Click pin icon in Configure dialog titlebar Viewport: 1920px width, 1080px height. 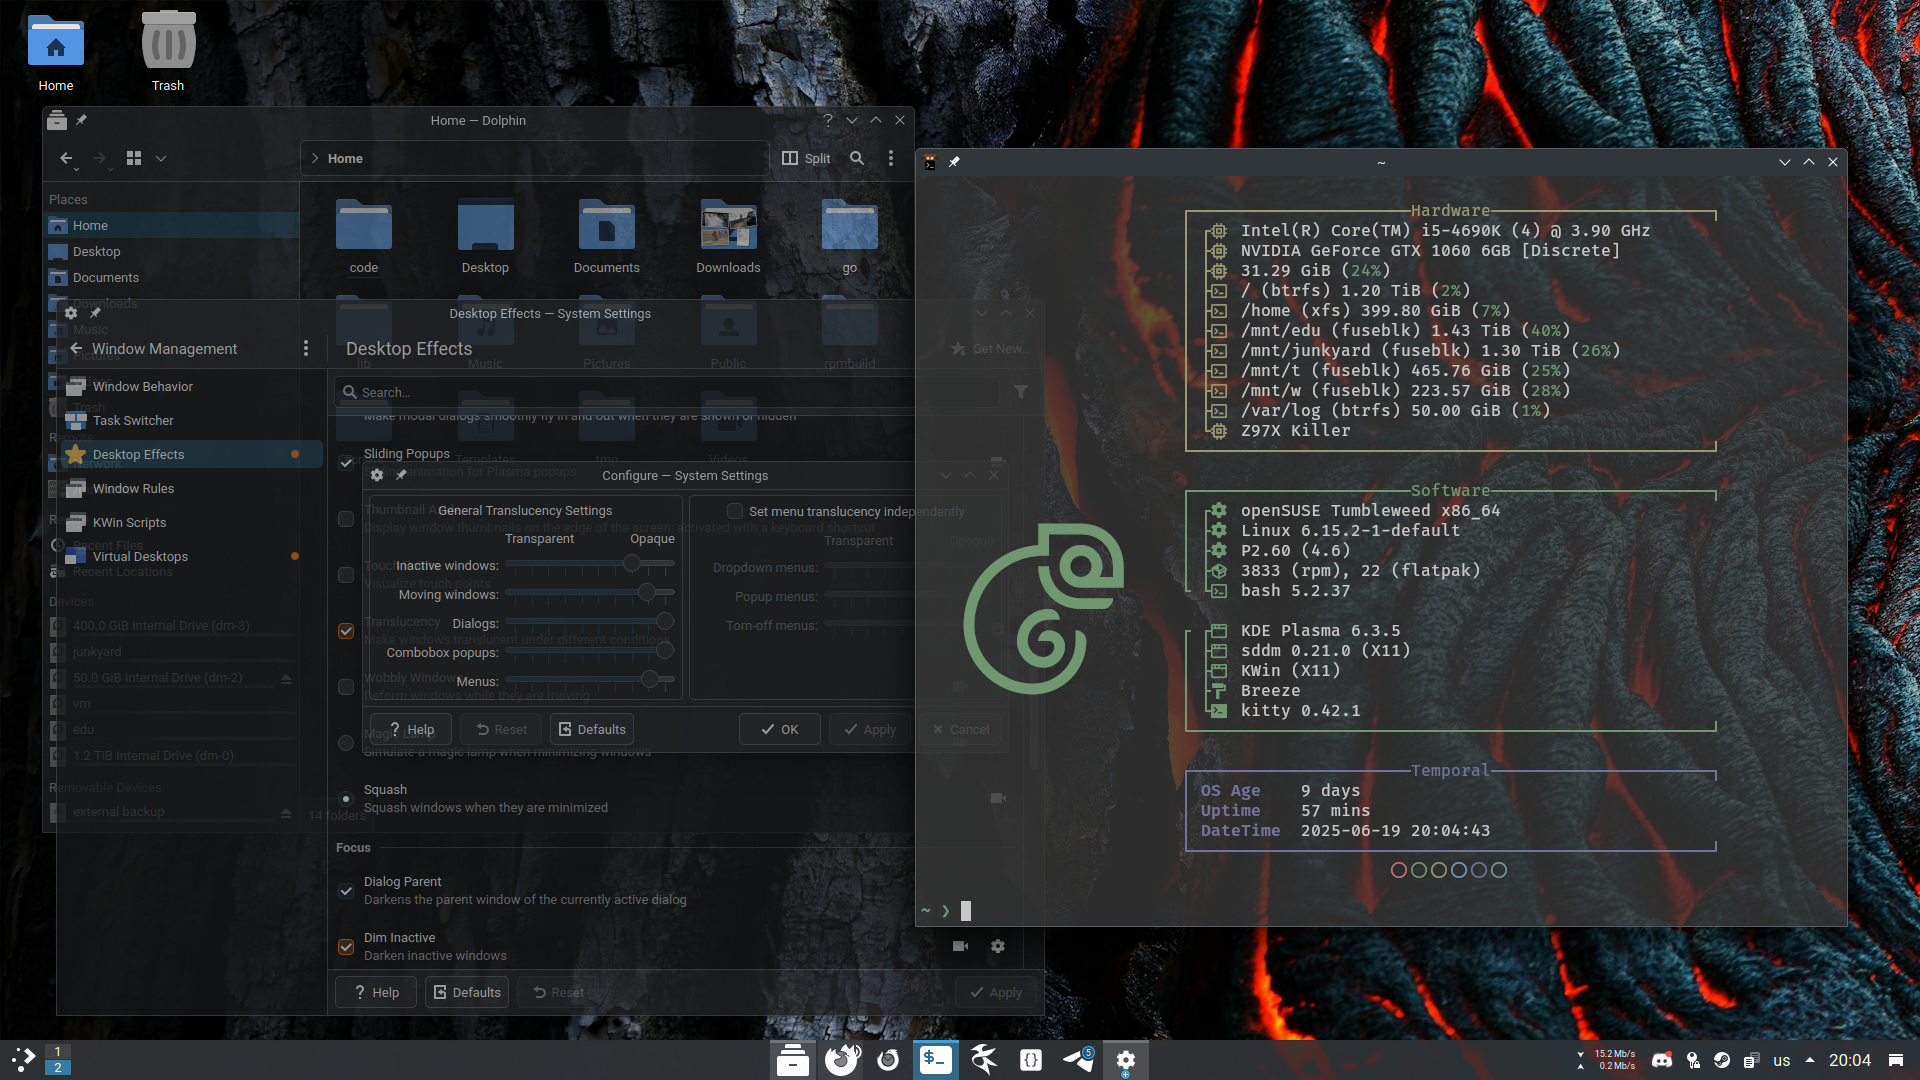point(401,475)
